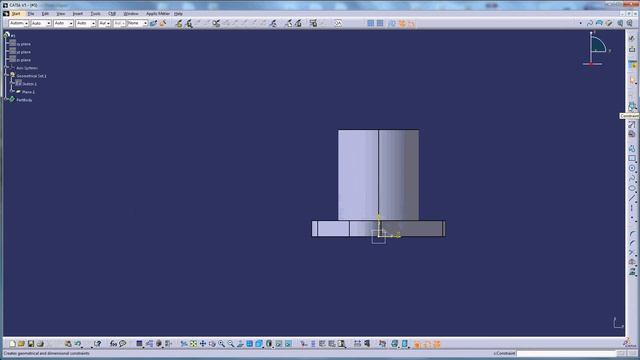This screenshot has height=360, width=640.
Task: Select Axis Systems in the tree
Action: pyautogui.click(x=27, y=68)
